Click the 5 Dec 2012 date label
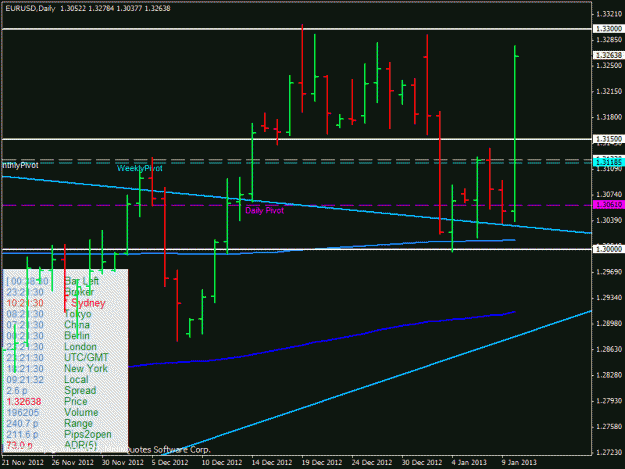The image size is (625, 469). [170, 462]
